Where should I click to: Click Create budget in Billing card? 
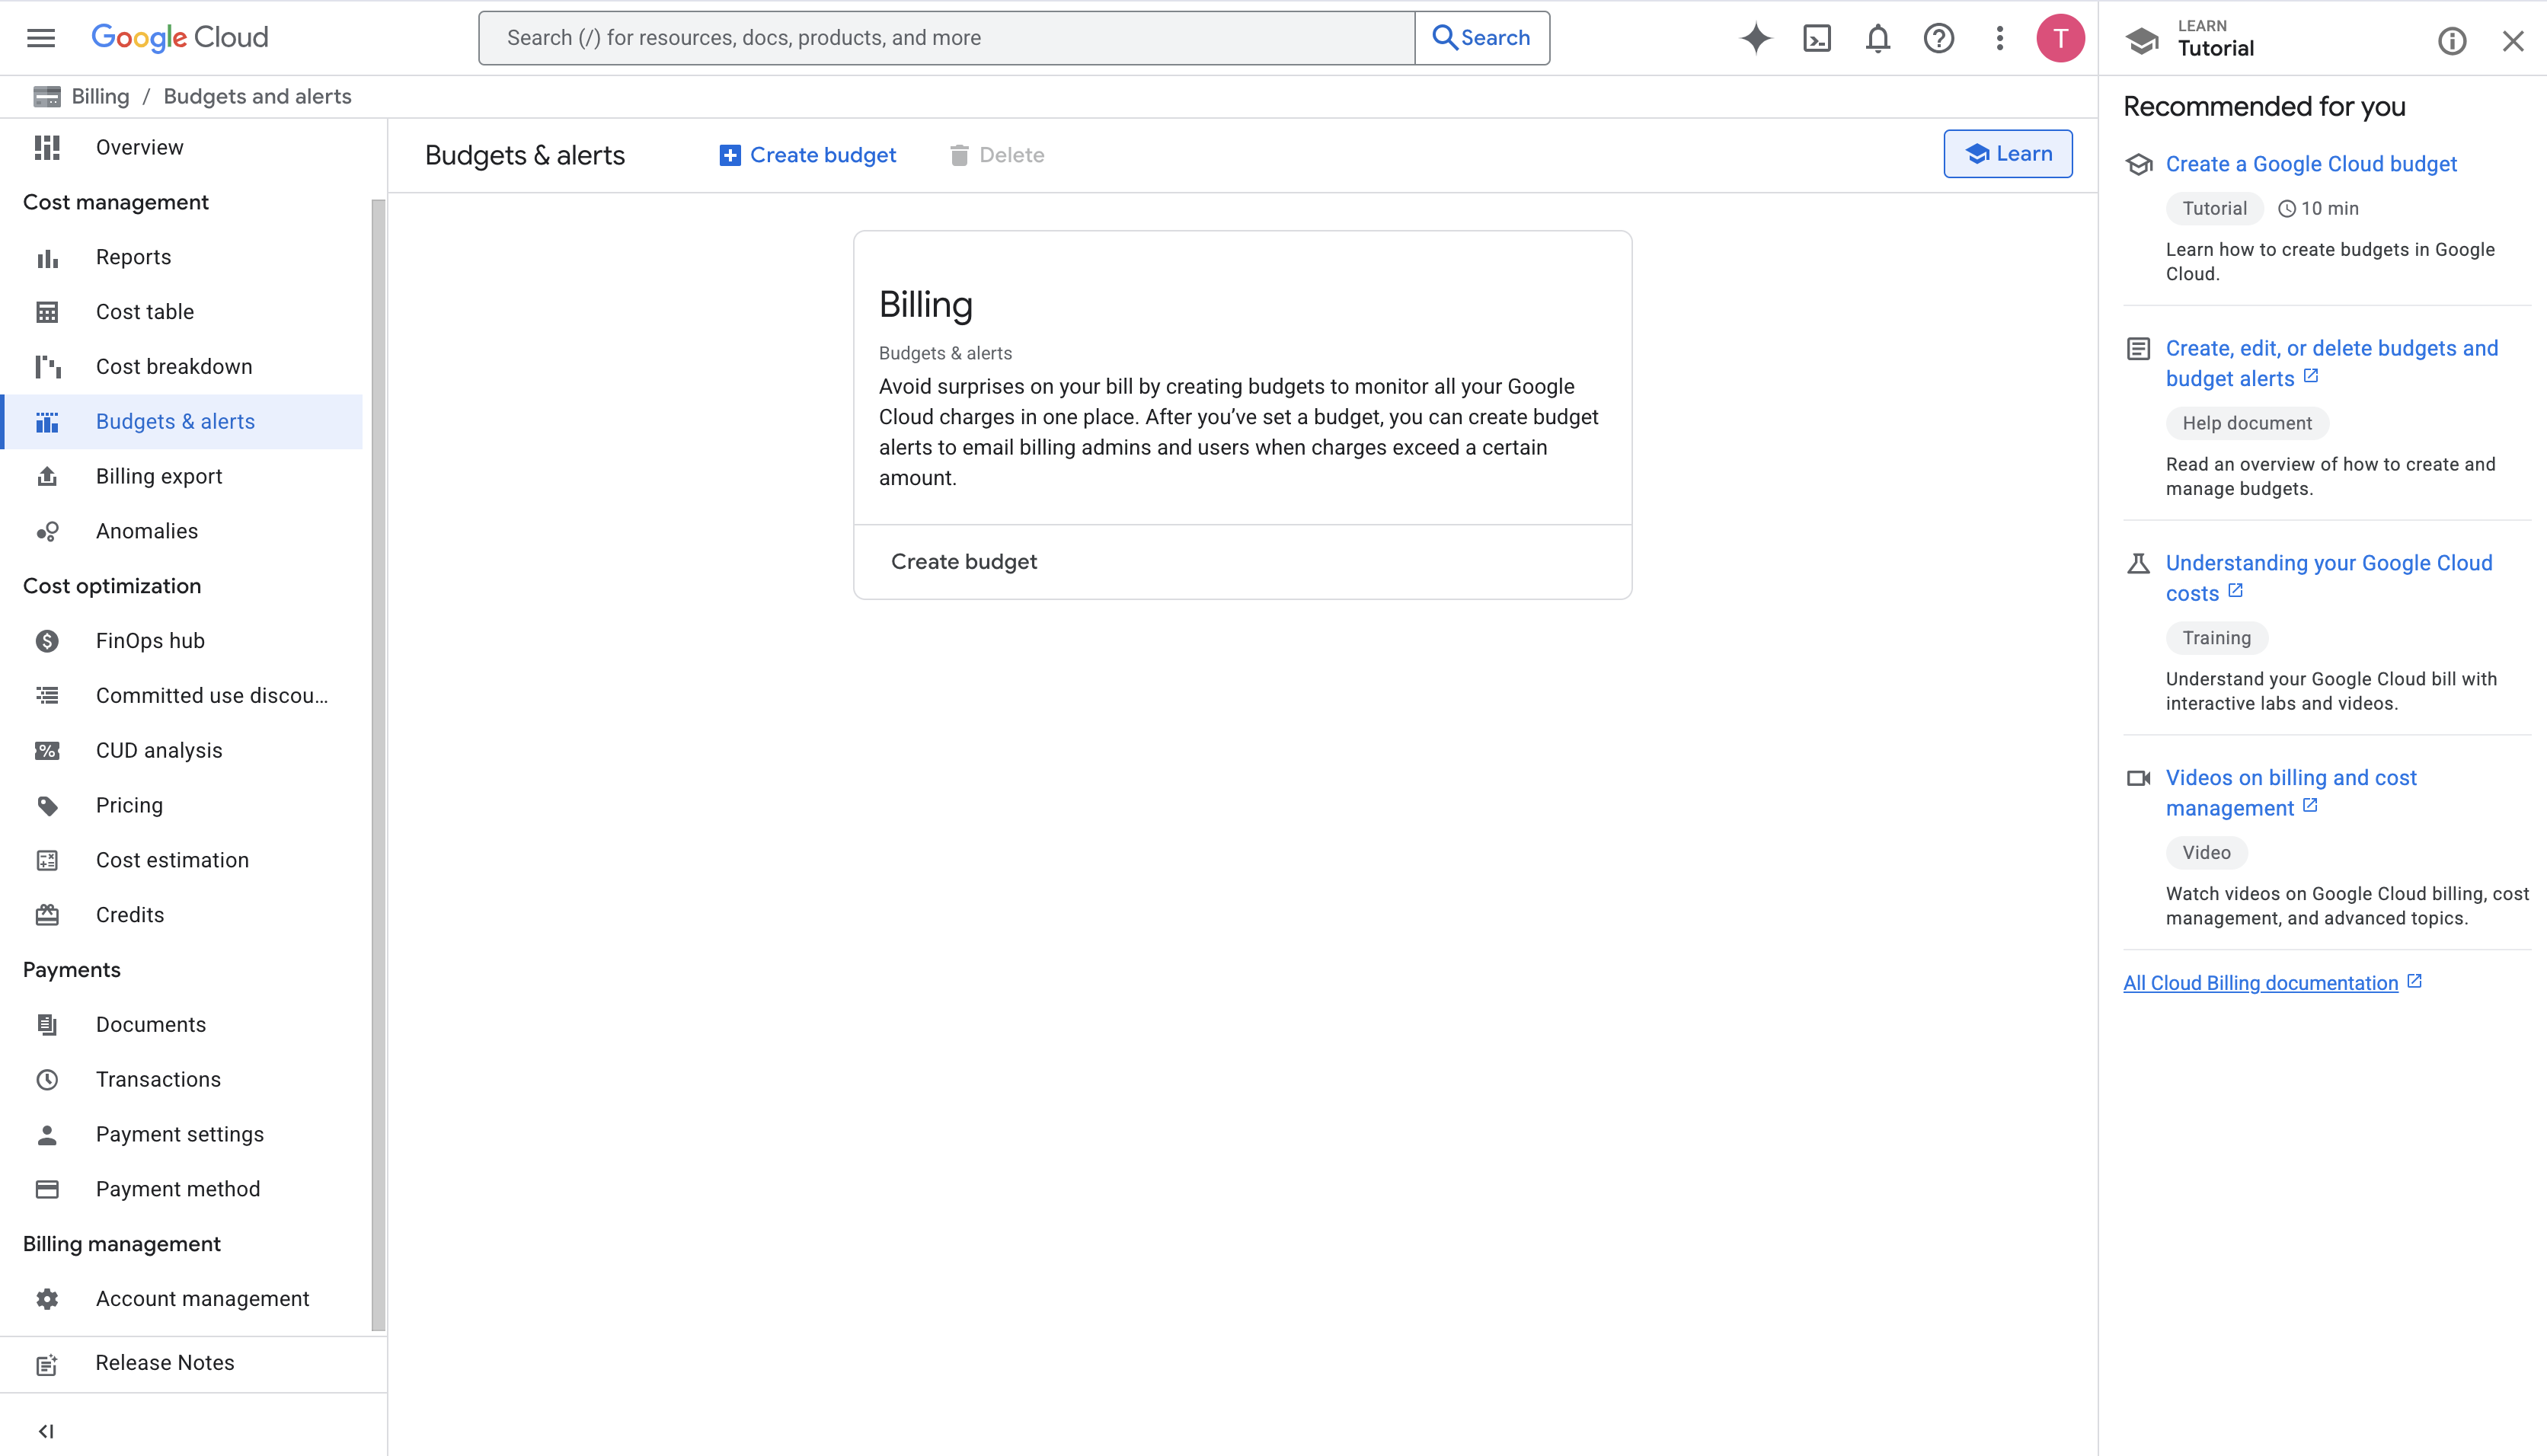(x=963, y=562)
